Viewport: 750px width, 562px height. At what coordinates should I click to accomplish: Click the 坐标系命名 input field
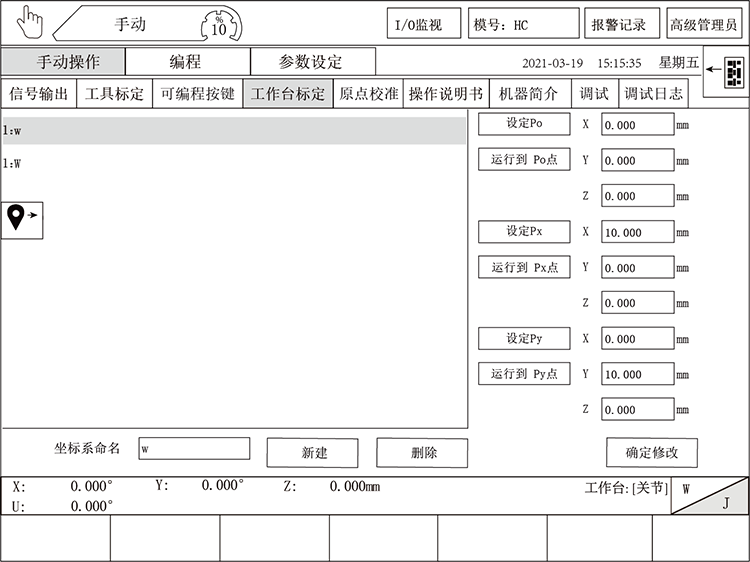pos(194,449)
